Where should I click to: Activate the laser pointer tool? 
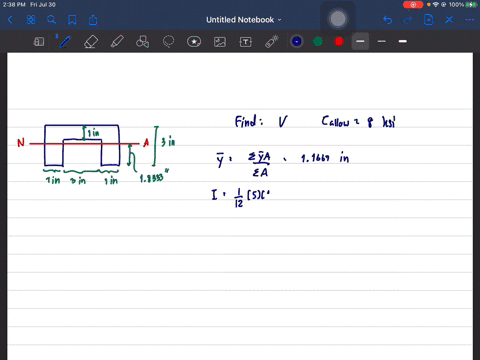(272, 42)
